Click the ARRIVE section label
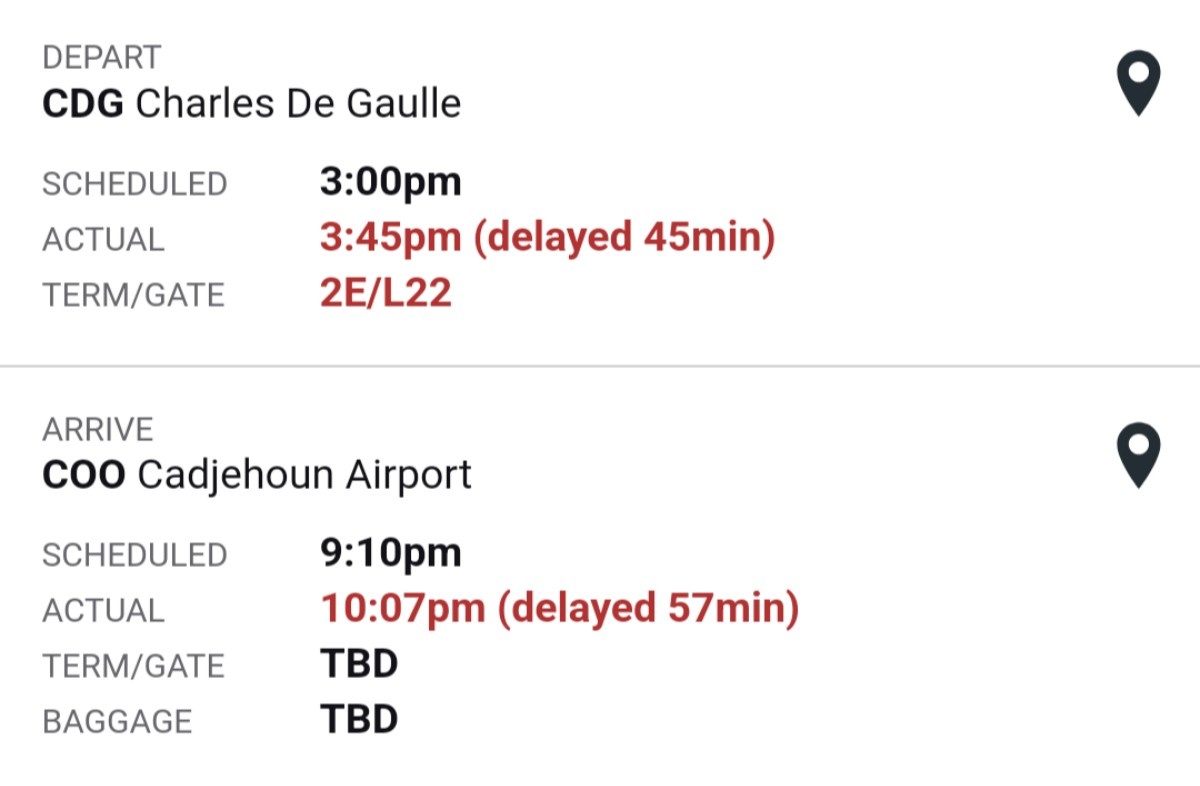Image resolution: width=1200 pixels, height=786 pixels. click(98, 429)
